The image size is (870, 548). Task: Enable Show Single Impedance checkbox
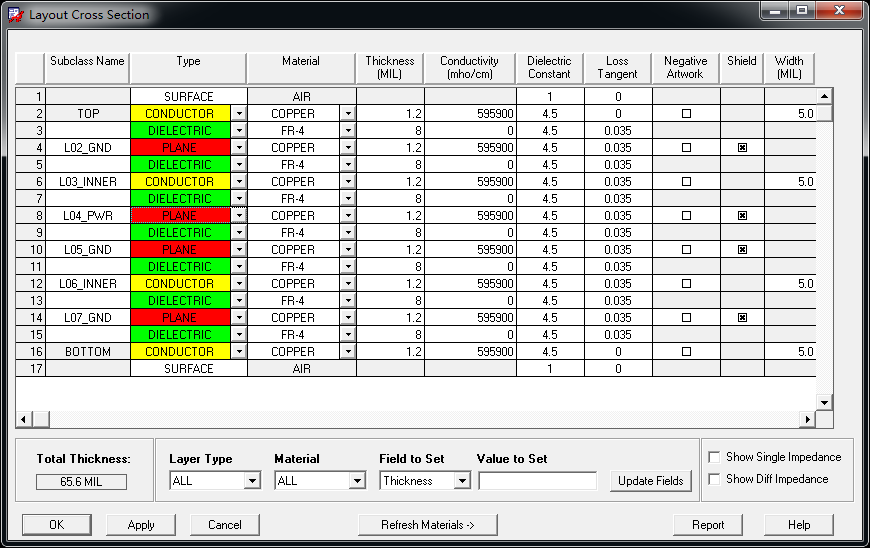coord(715,457)
